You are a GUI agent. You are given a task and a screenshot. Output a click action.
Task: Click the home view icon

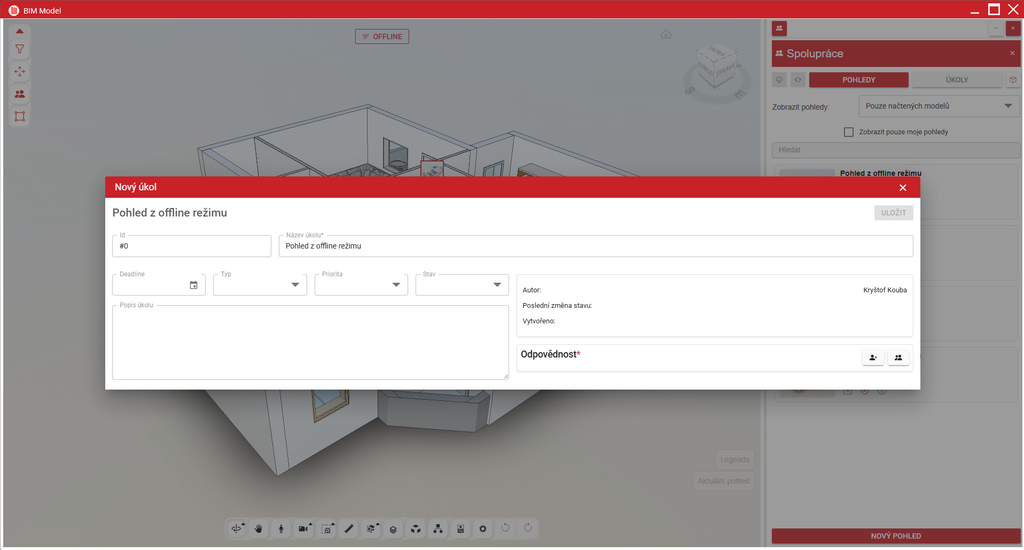click(x=665, y=35)
